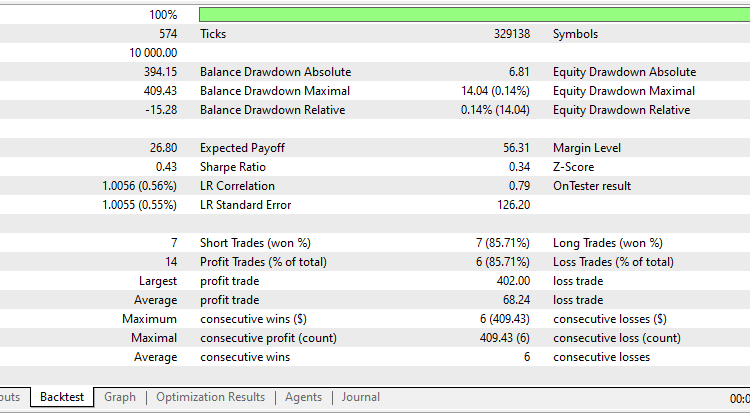
Task: Click the active Backtest tab
Action: click(x=61, y=397)
